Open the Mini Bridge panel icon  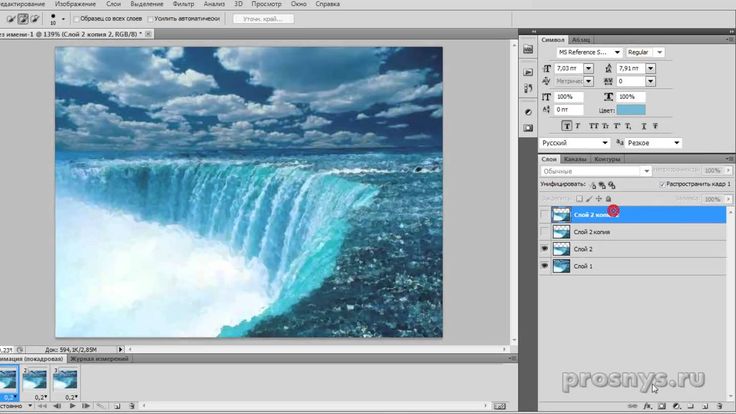528,49
